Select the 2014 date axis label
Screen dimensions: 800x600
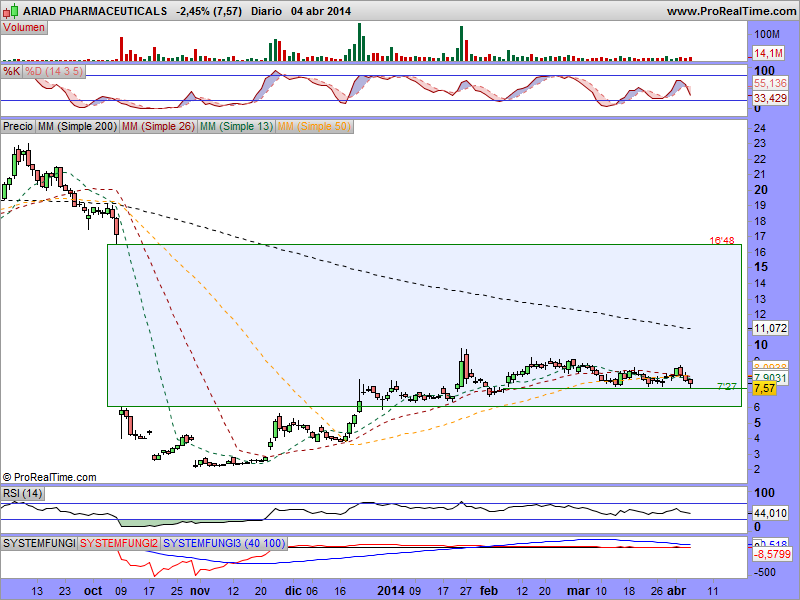[391, 591]
